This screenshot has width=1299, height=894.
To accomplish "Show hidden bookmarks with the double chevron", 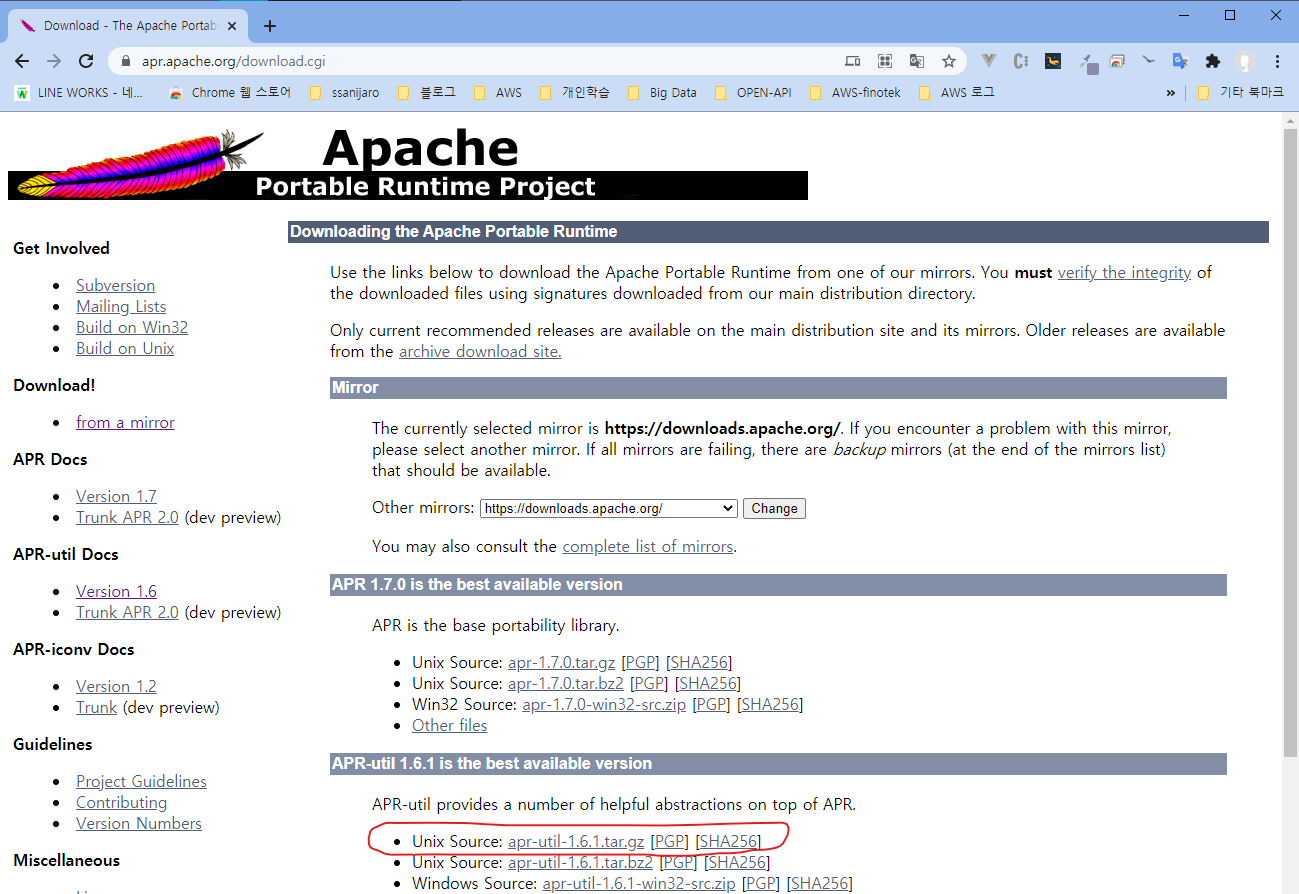I will pos(1171,92).
